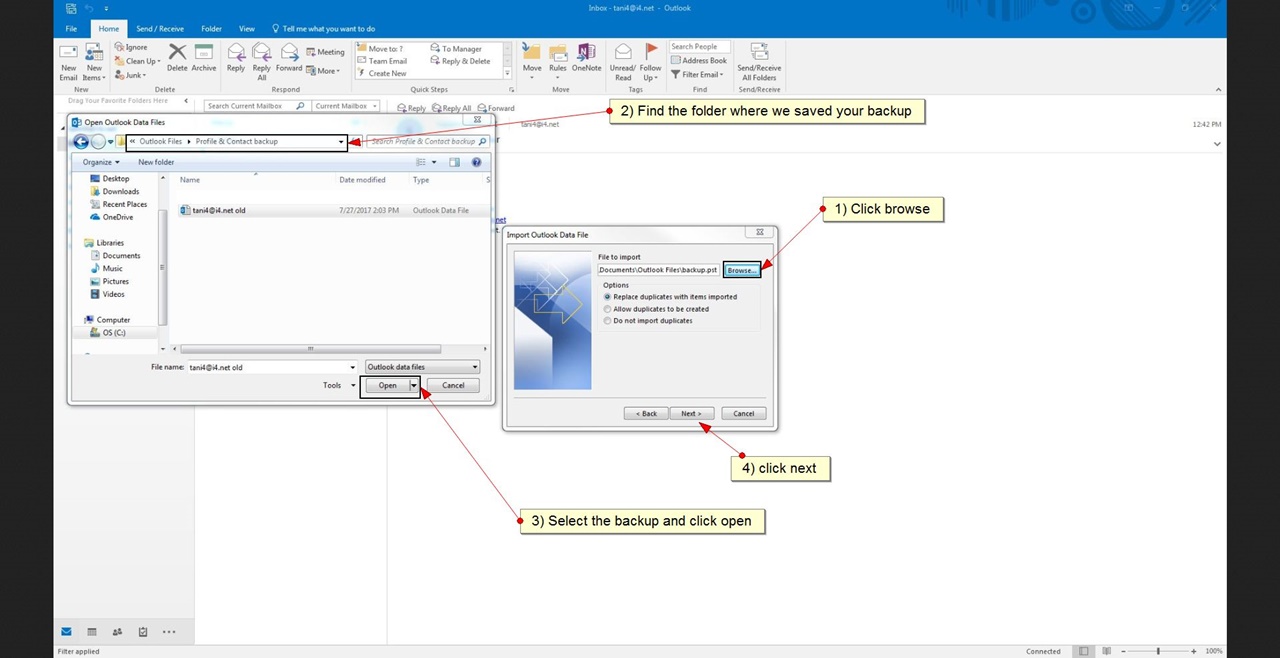
Task: Select OS (C:) drive in the navigation pane
Action: [113, 333]
